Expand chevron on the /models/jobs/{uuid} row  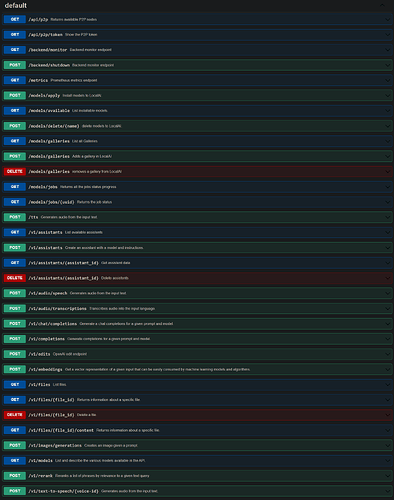click(387, 202)
